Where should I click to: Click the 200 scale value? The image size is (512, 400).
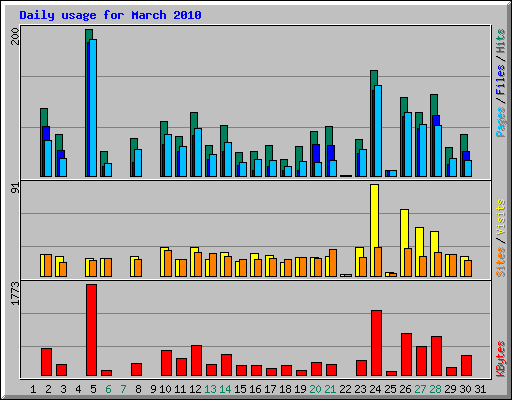point(15,36)
